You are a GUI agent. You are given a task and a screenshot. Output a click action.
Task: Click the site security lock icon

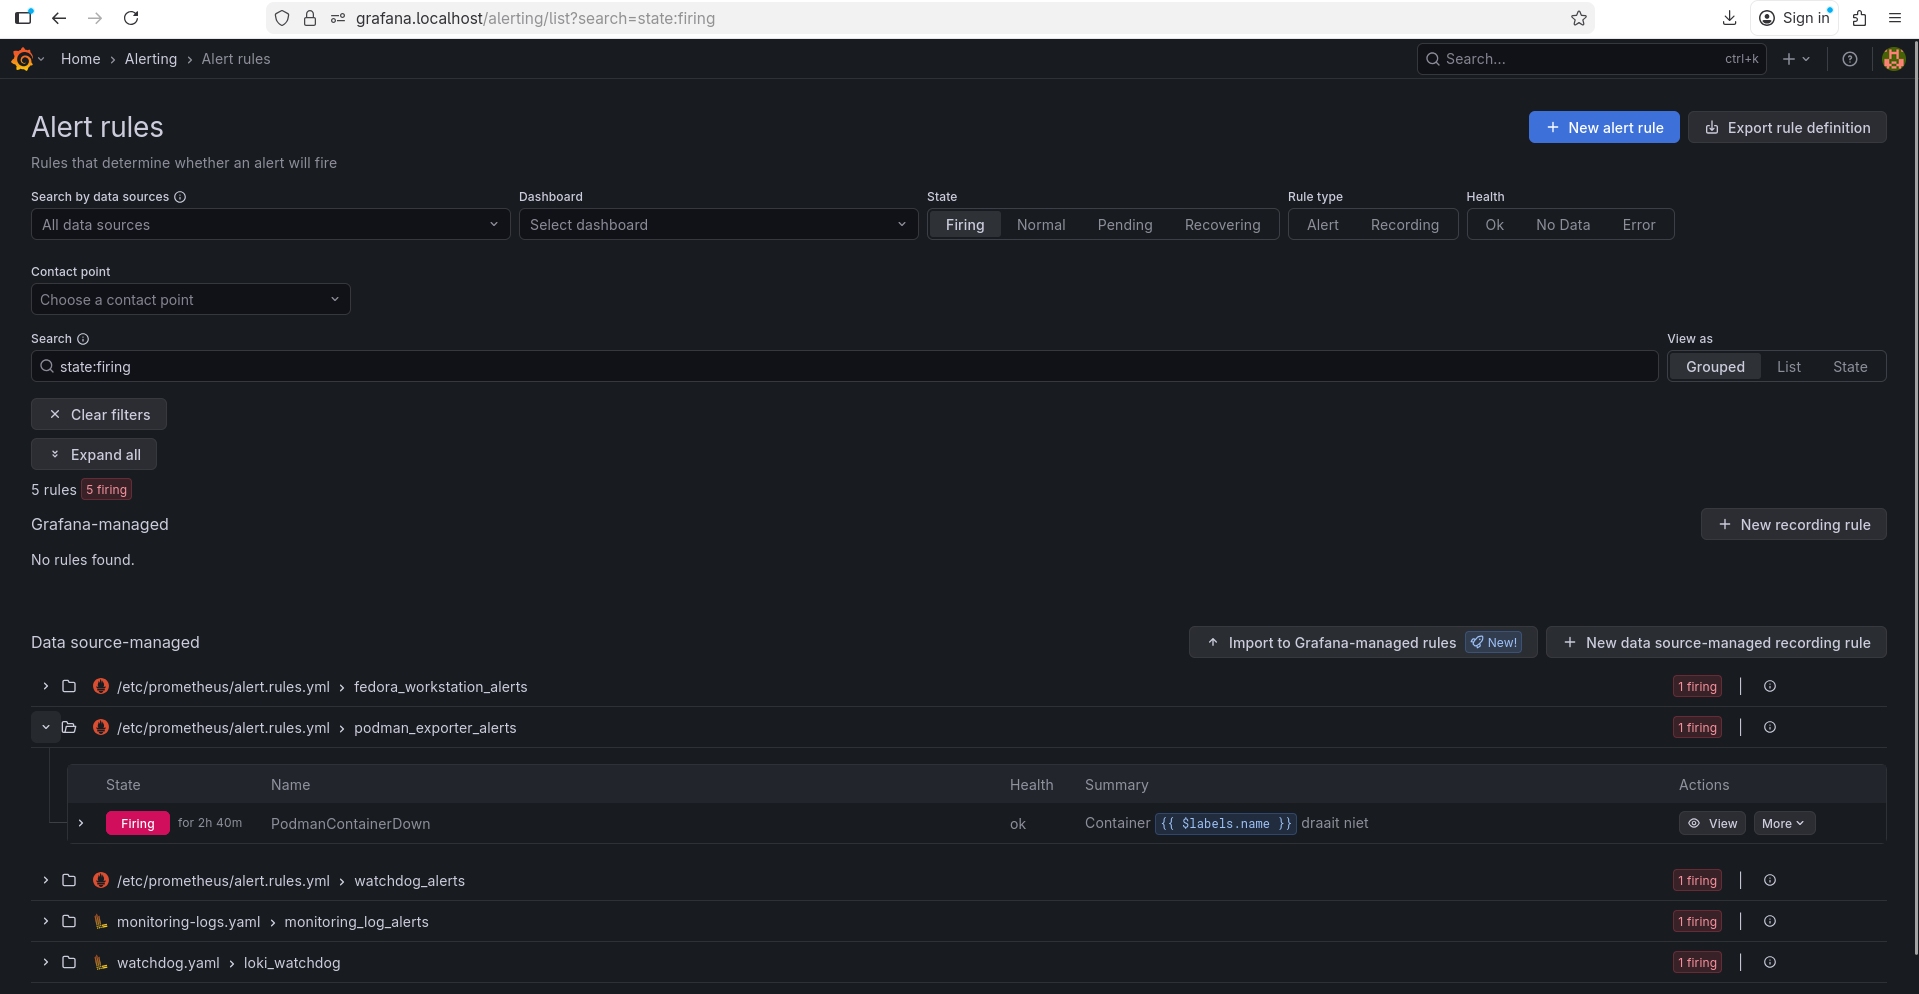tap(310, 18)
